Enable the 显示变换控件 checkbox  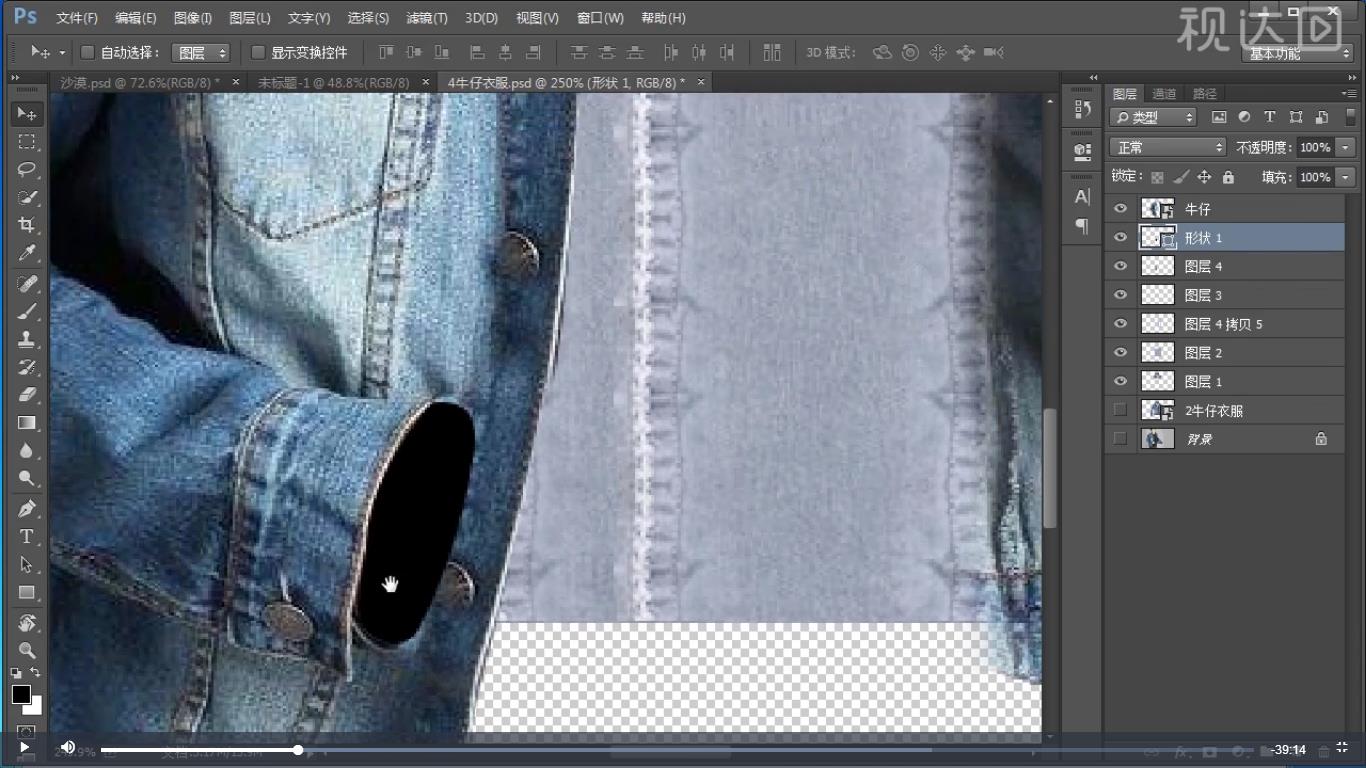point(258,52)
